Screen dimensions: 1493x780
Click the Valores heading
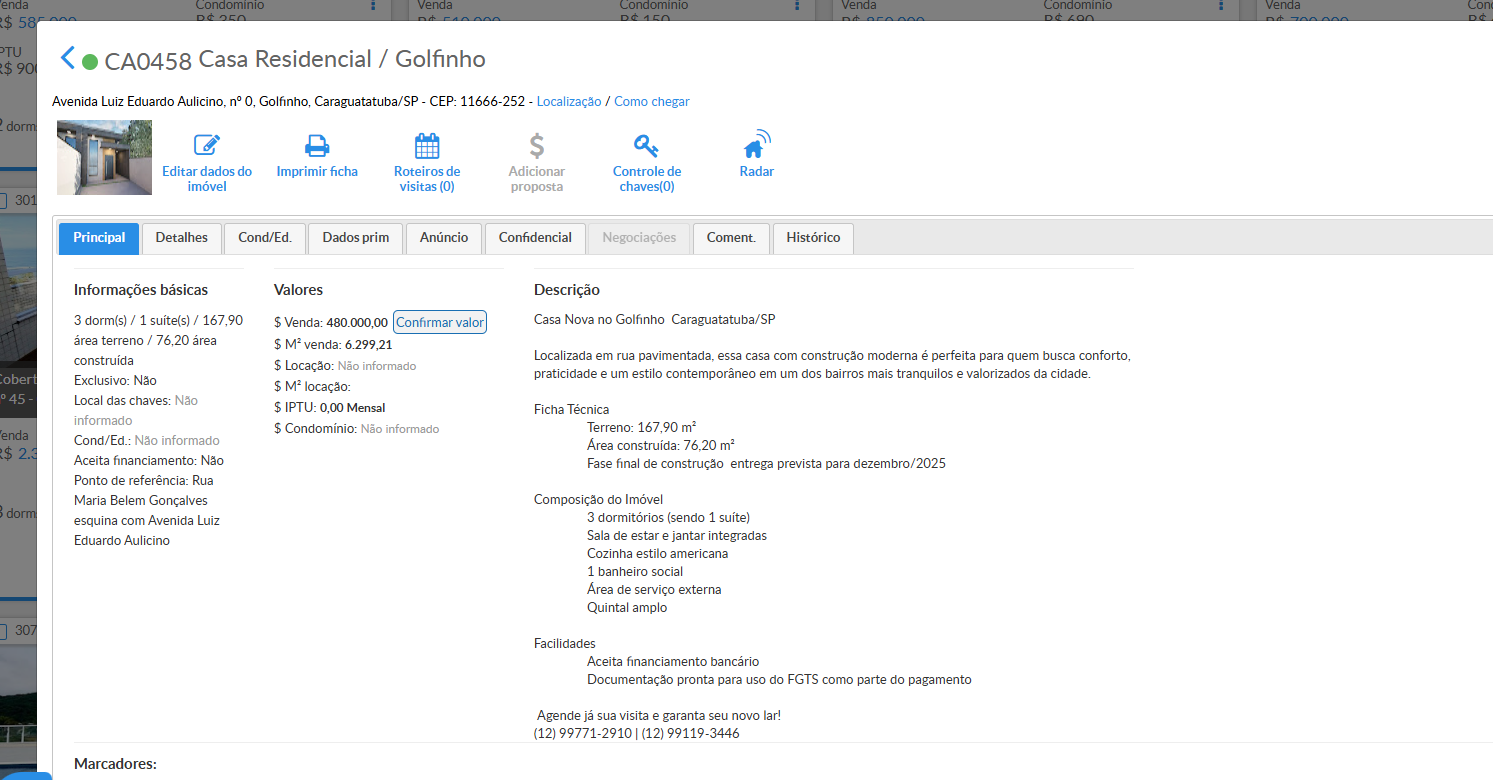click(298, 290)
